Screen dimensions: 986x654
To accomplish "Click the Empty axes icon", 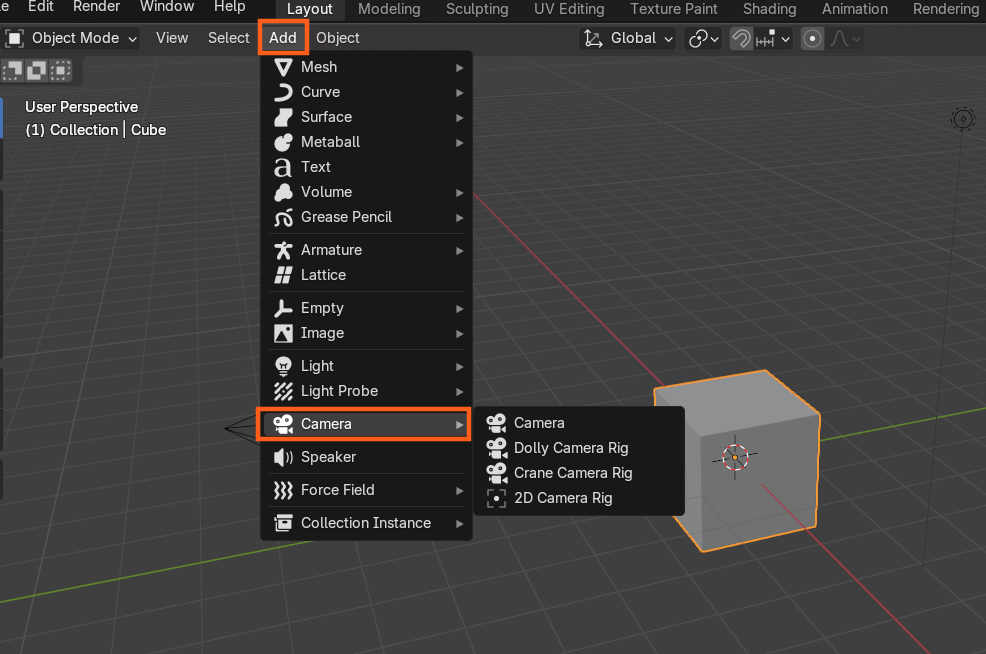I will 283,308.
